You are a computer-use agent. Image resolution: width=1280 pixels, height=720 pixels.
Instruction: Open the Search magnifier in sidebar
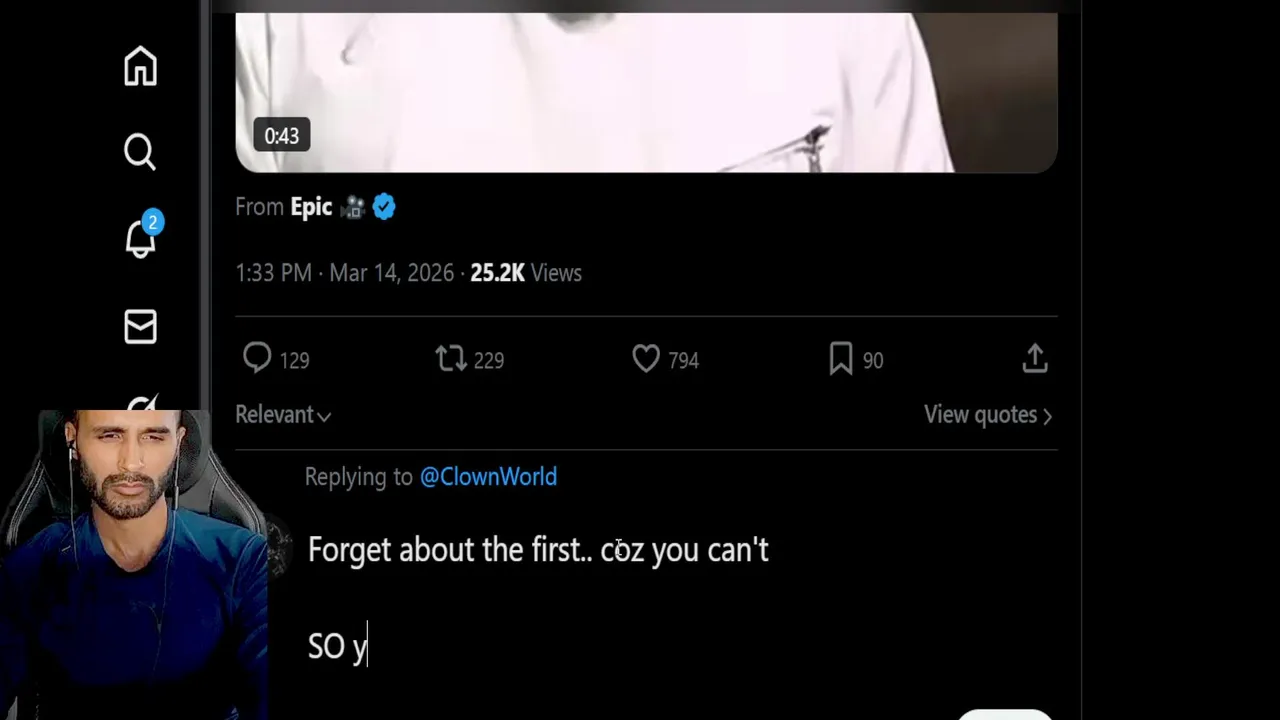coord(140,152)
